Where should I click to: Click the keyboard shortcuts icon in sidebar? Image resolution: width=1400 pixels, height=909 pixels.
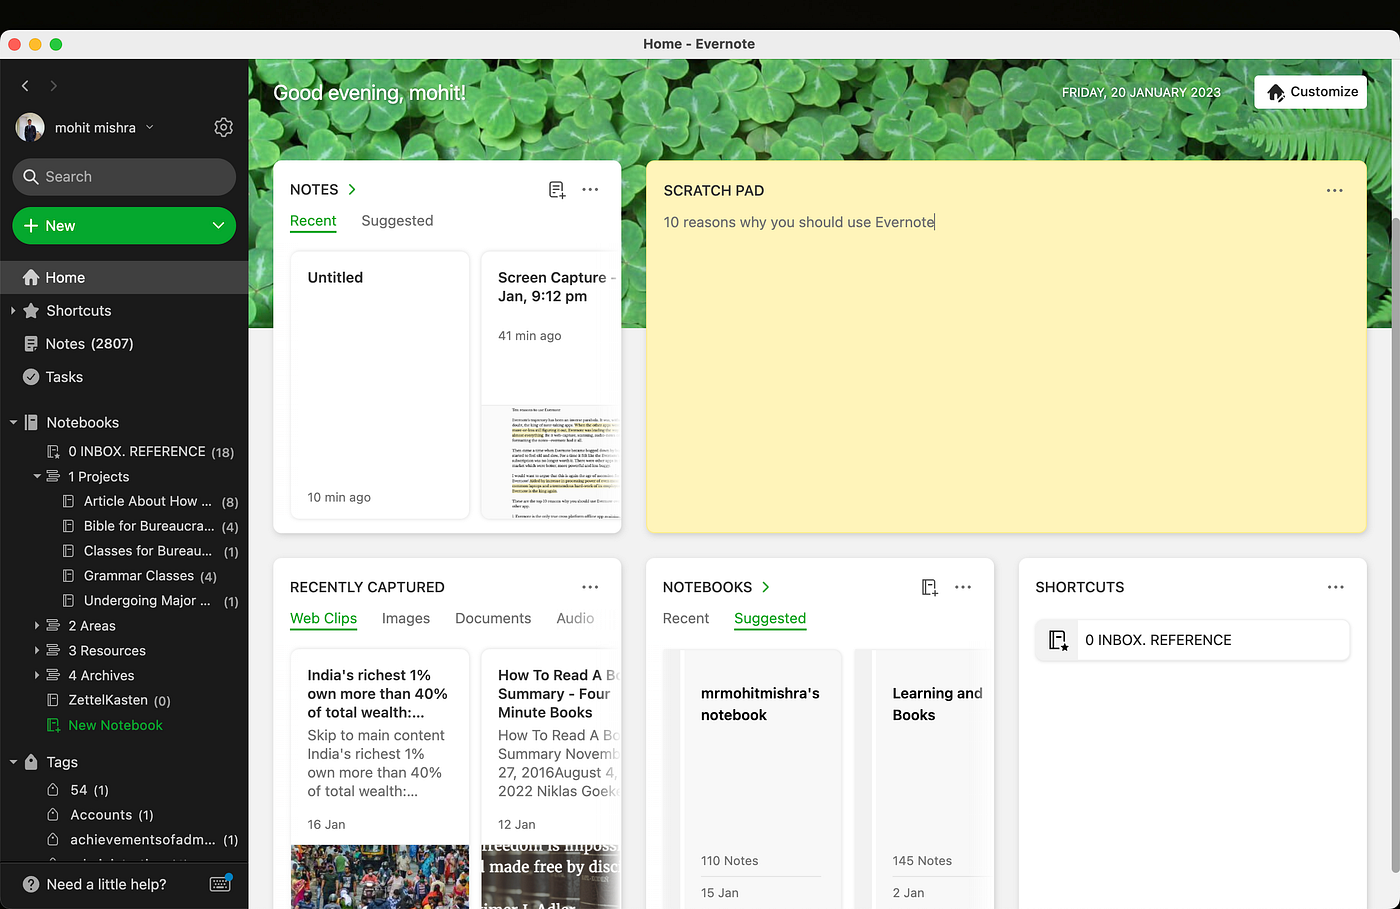(221, 883)
